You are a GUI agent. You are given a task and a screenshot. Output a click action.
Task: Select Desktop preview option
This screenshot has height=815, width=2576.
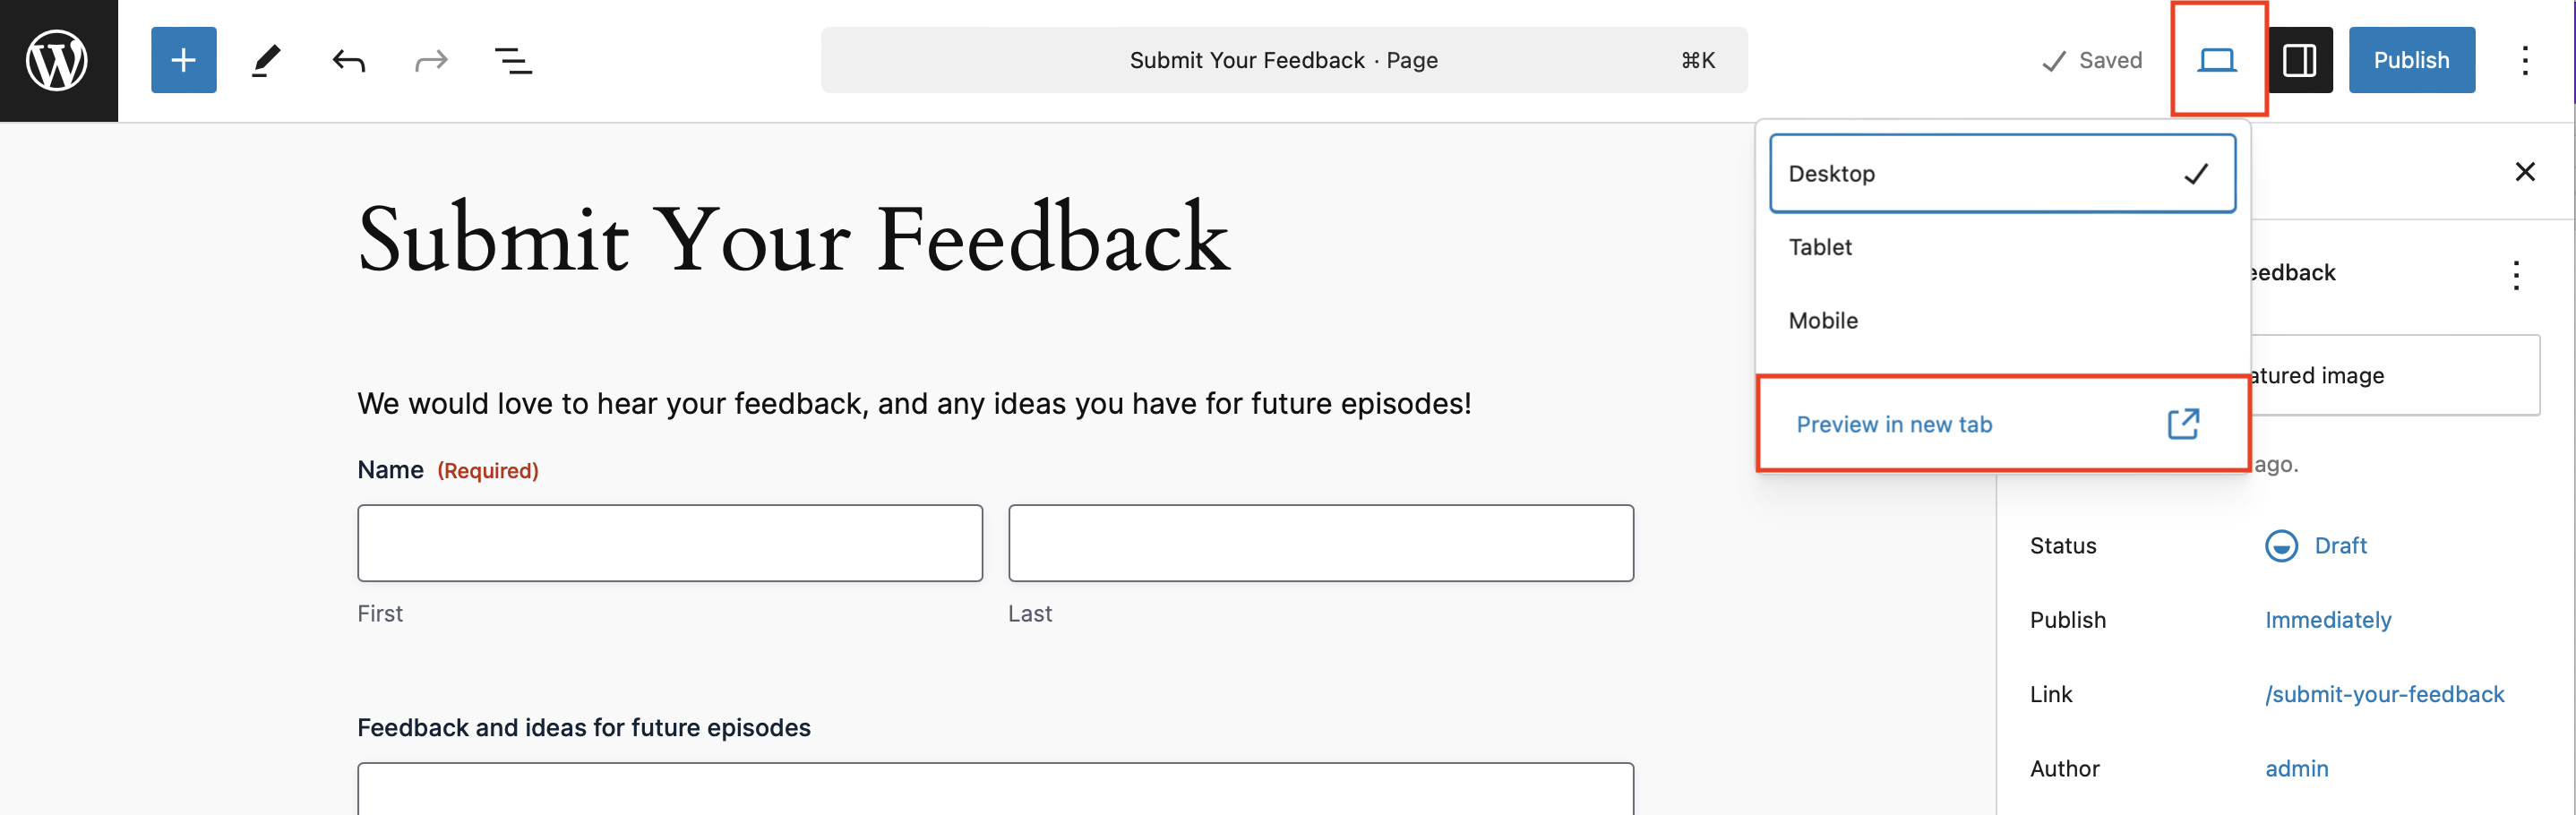click(x=2002, y=173)
